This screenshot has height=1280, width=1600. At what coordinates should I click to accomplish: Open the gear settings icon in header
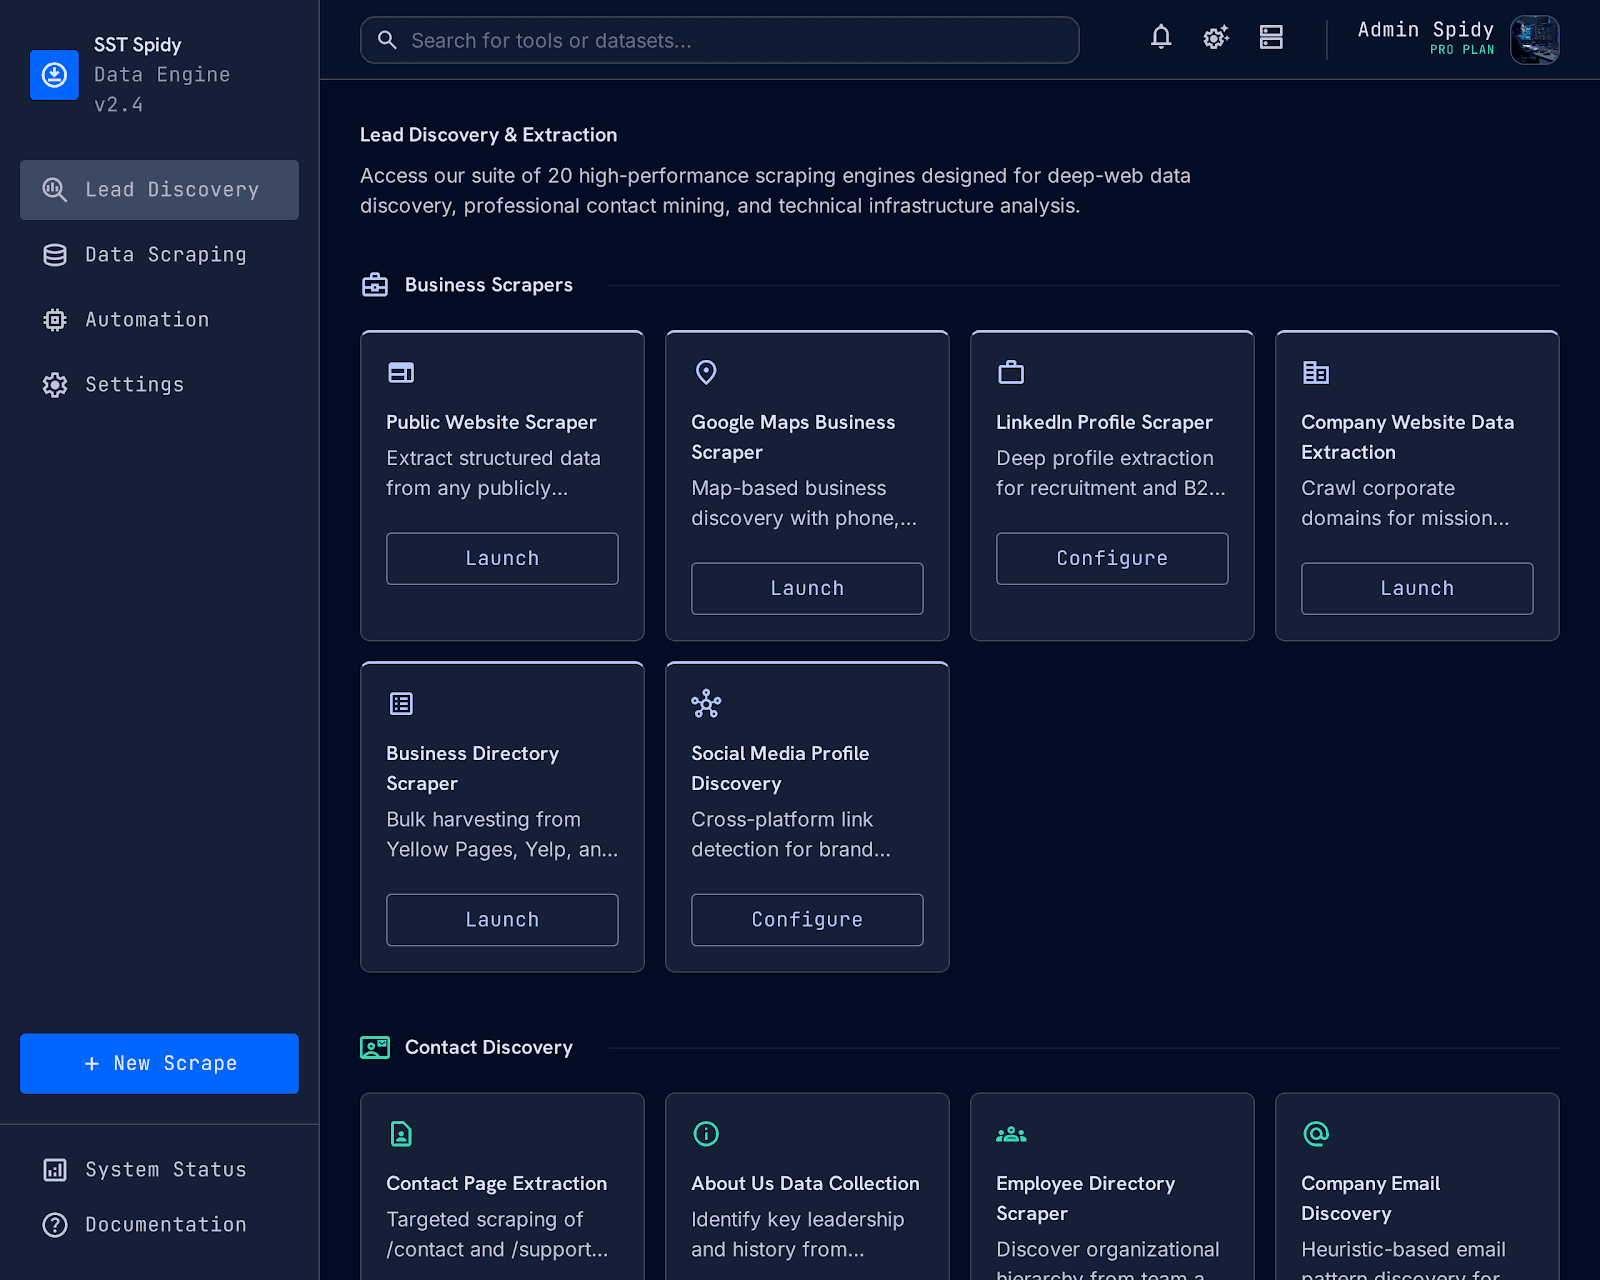point(1216,38)
